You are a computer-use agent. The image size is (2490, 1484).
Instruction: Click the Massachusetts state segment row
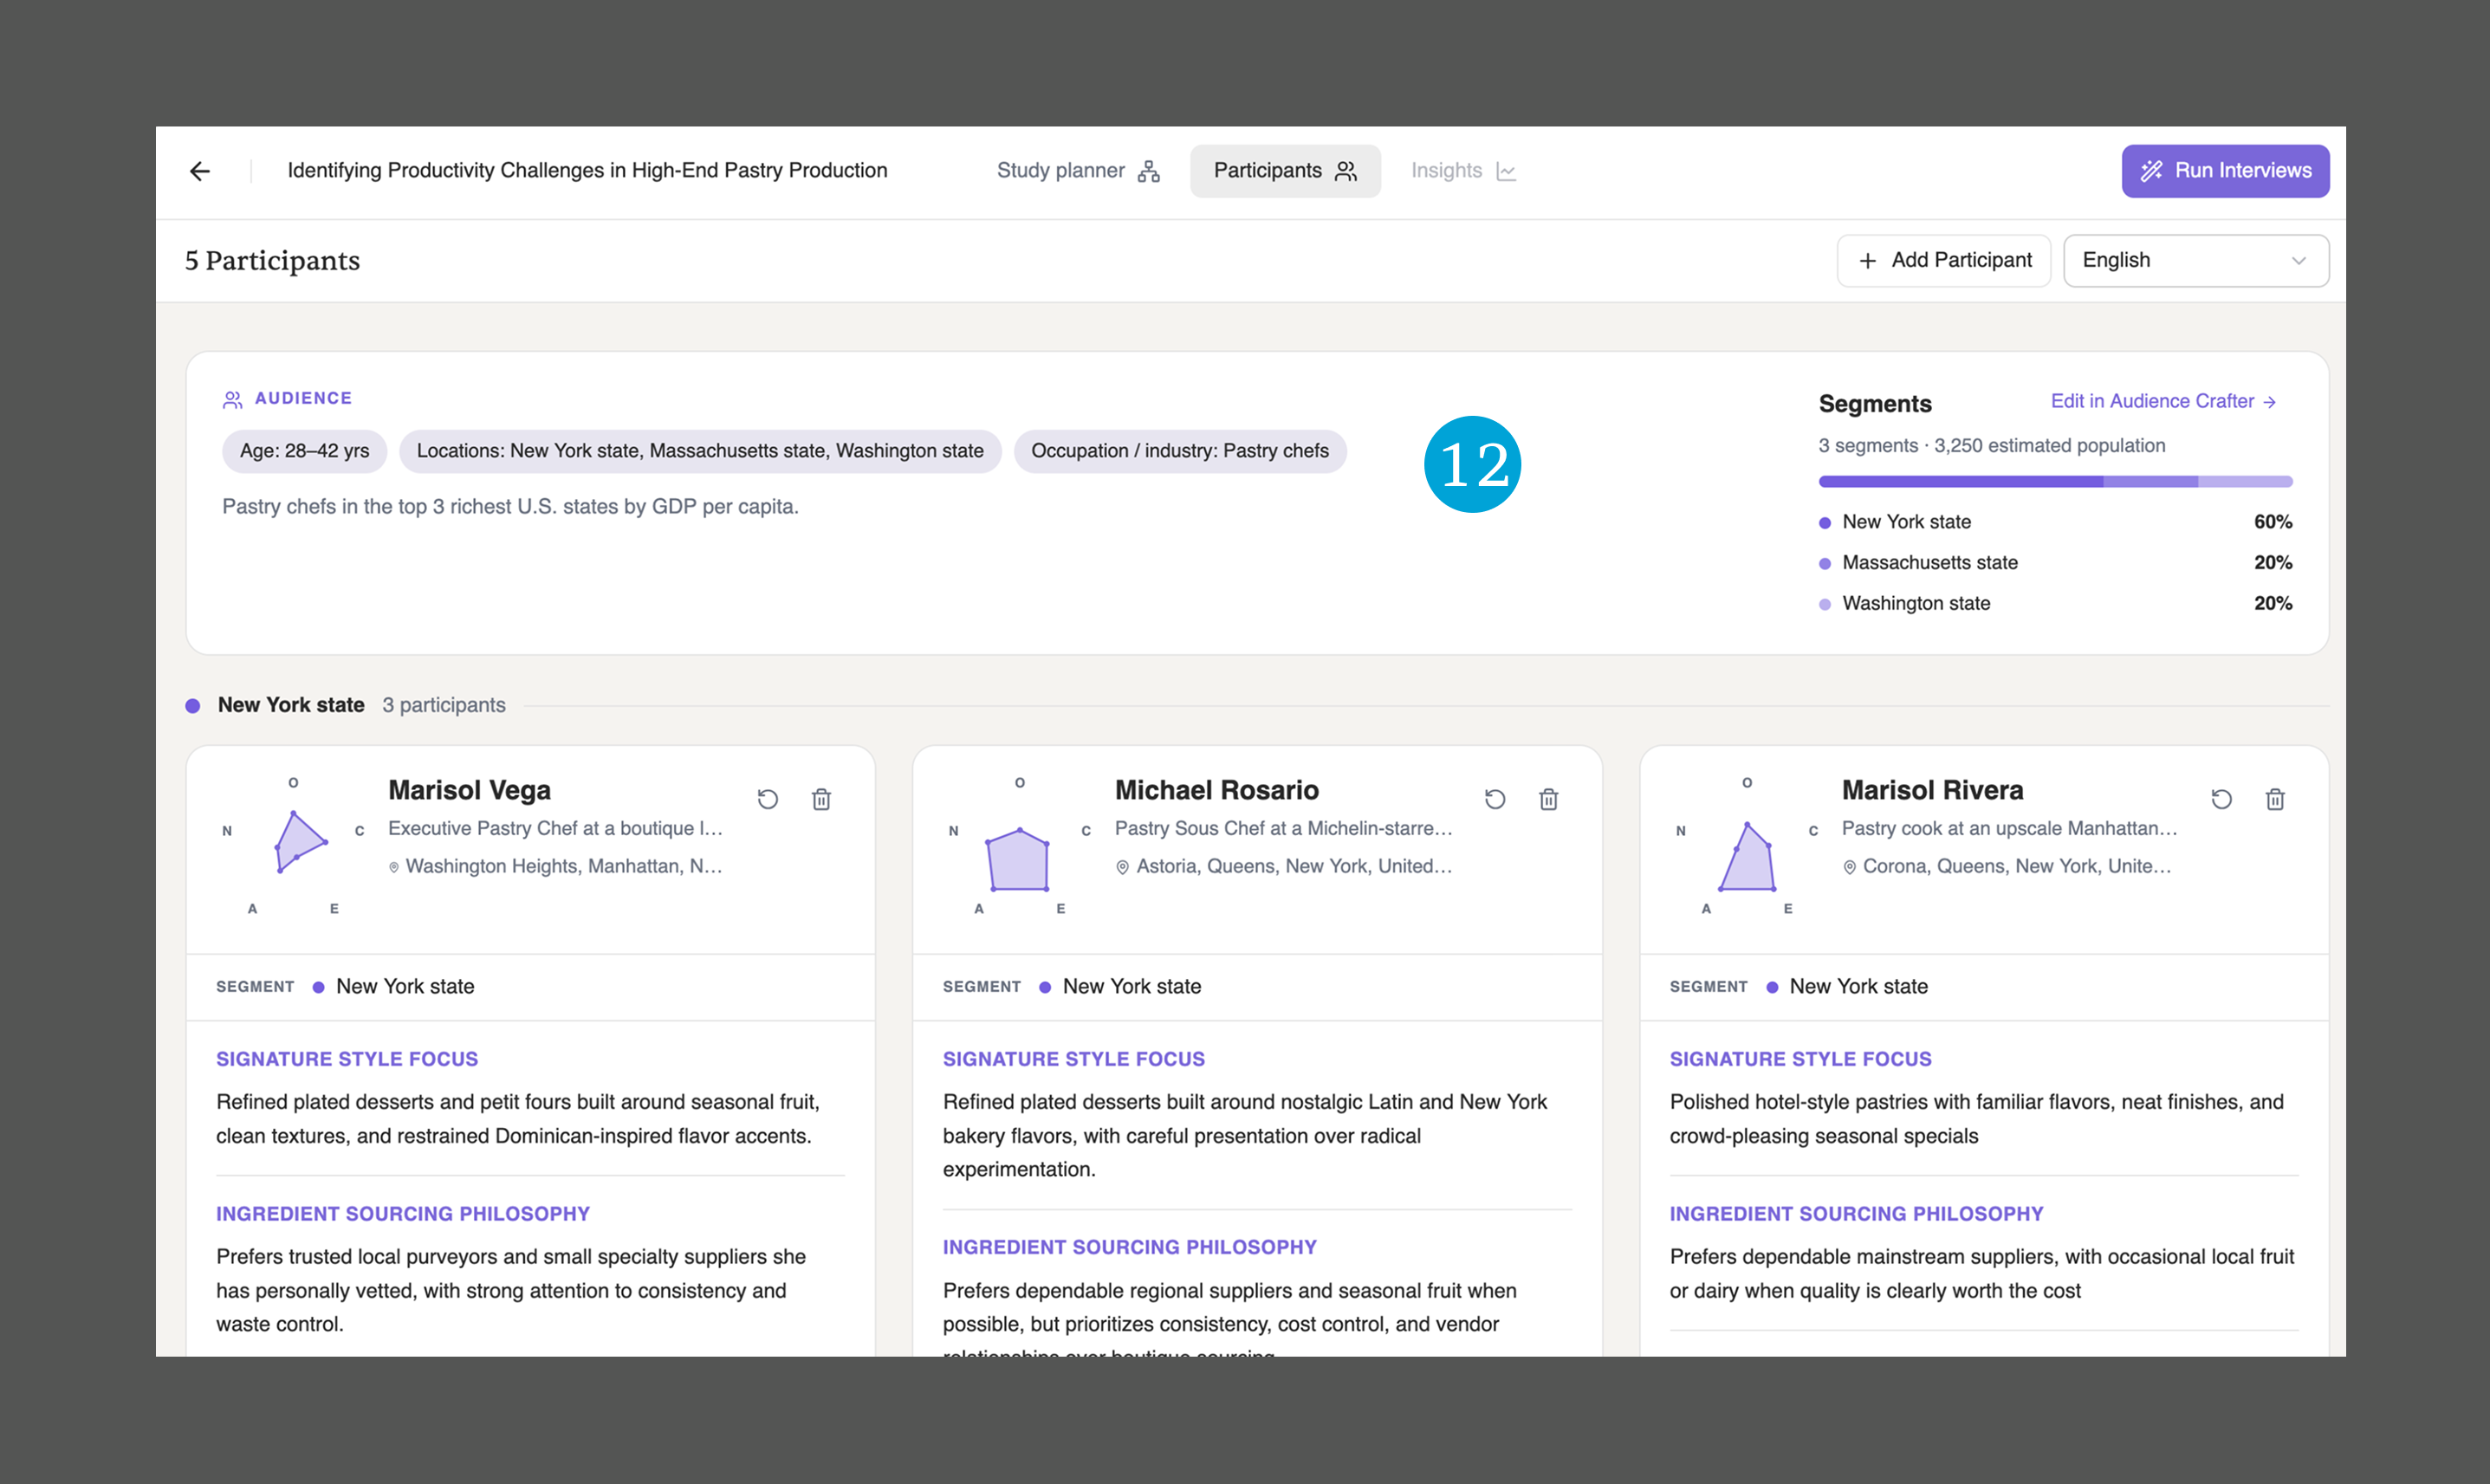[2055, 563]
